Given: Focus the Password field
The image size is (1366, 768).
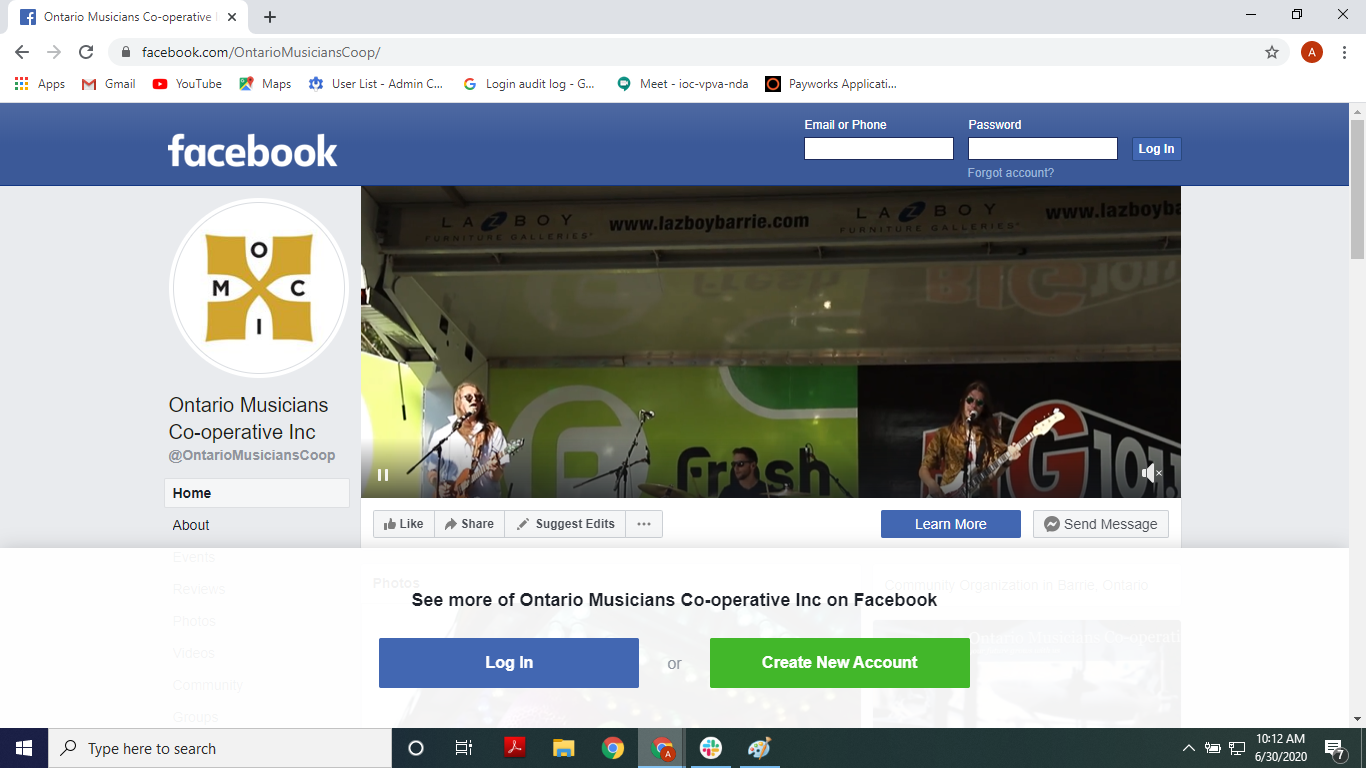Looking at the screenshot, I should click(1043, 149).
